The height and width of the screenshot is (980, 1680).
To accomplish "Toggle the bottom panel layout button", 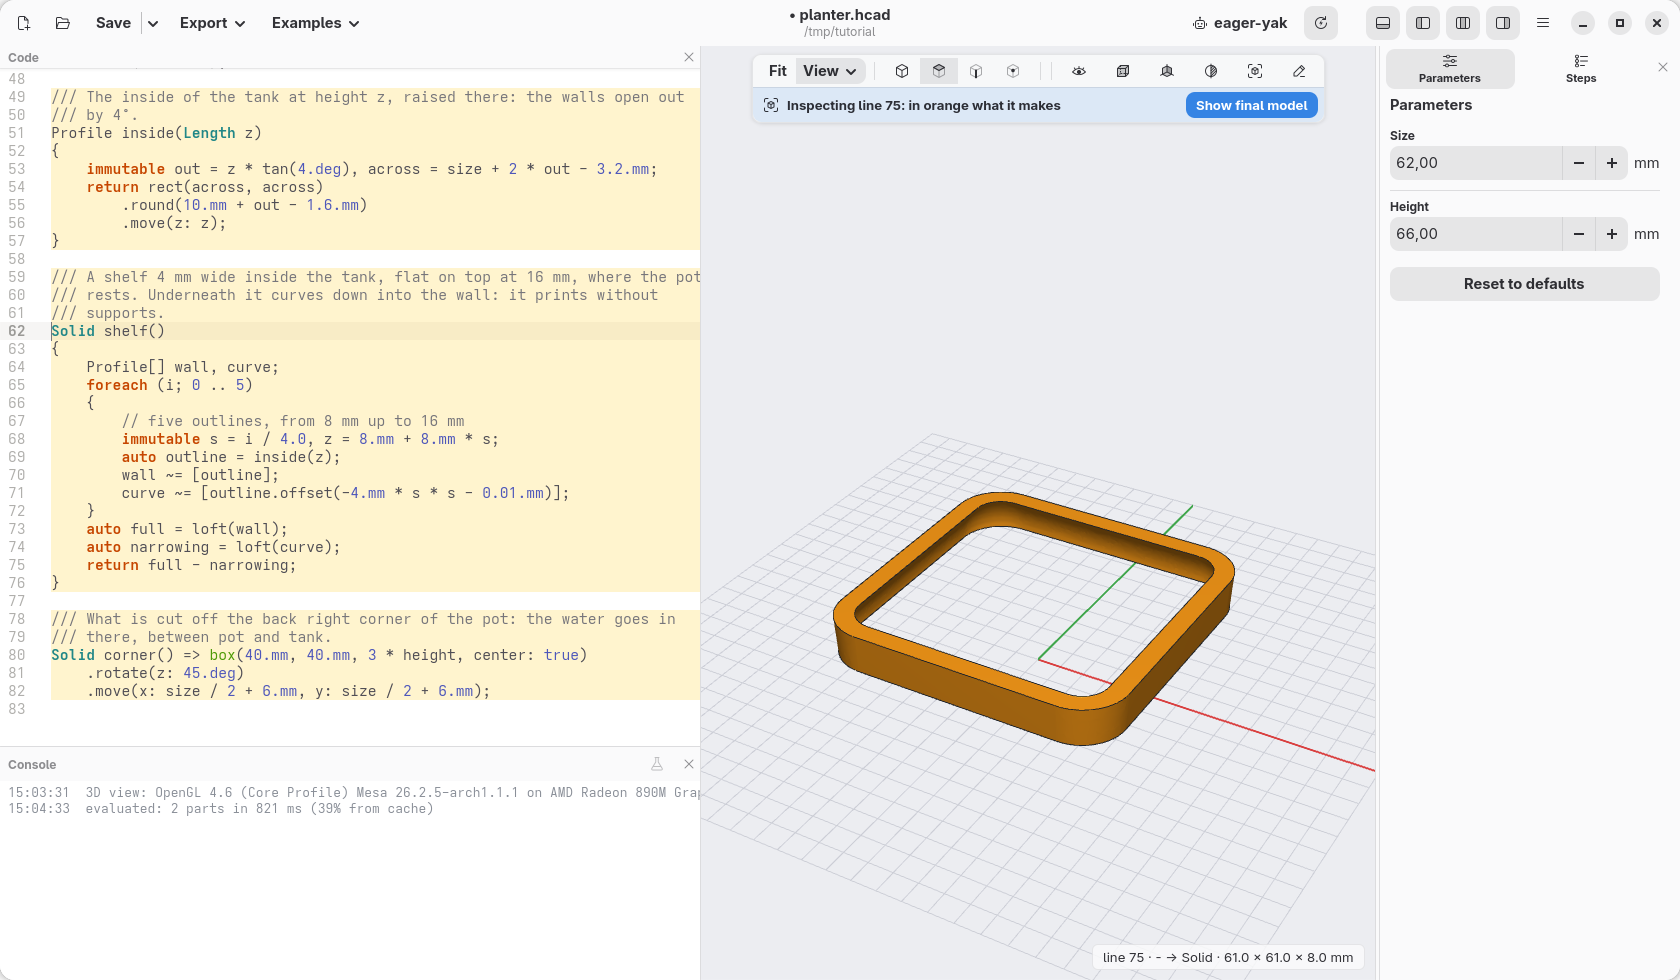I will click(x=1383, y=23).
